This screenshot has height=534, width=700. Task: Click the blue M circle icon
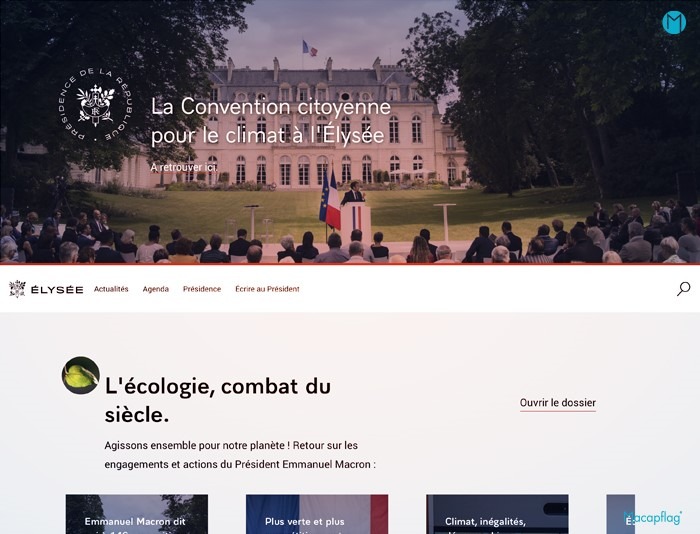click(x=674, y=22)
